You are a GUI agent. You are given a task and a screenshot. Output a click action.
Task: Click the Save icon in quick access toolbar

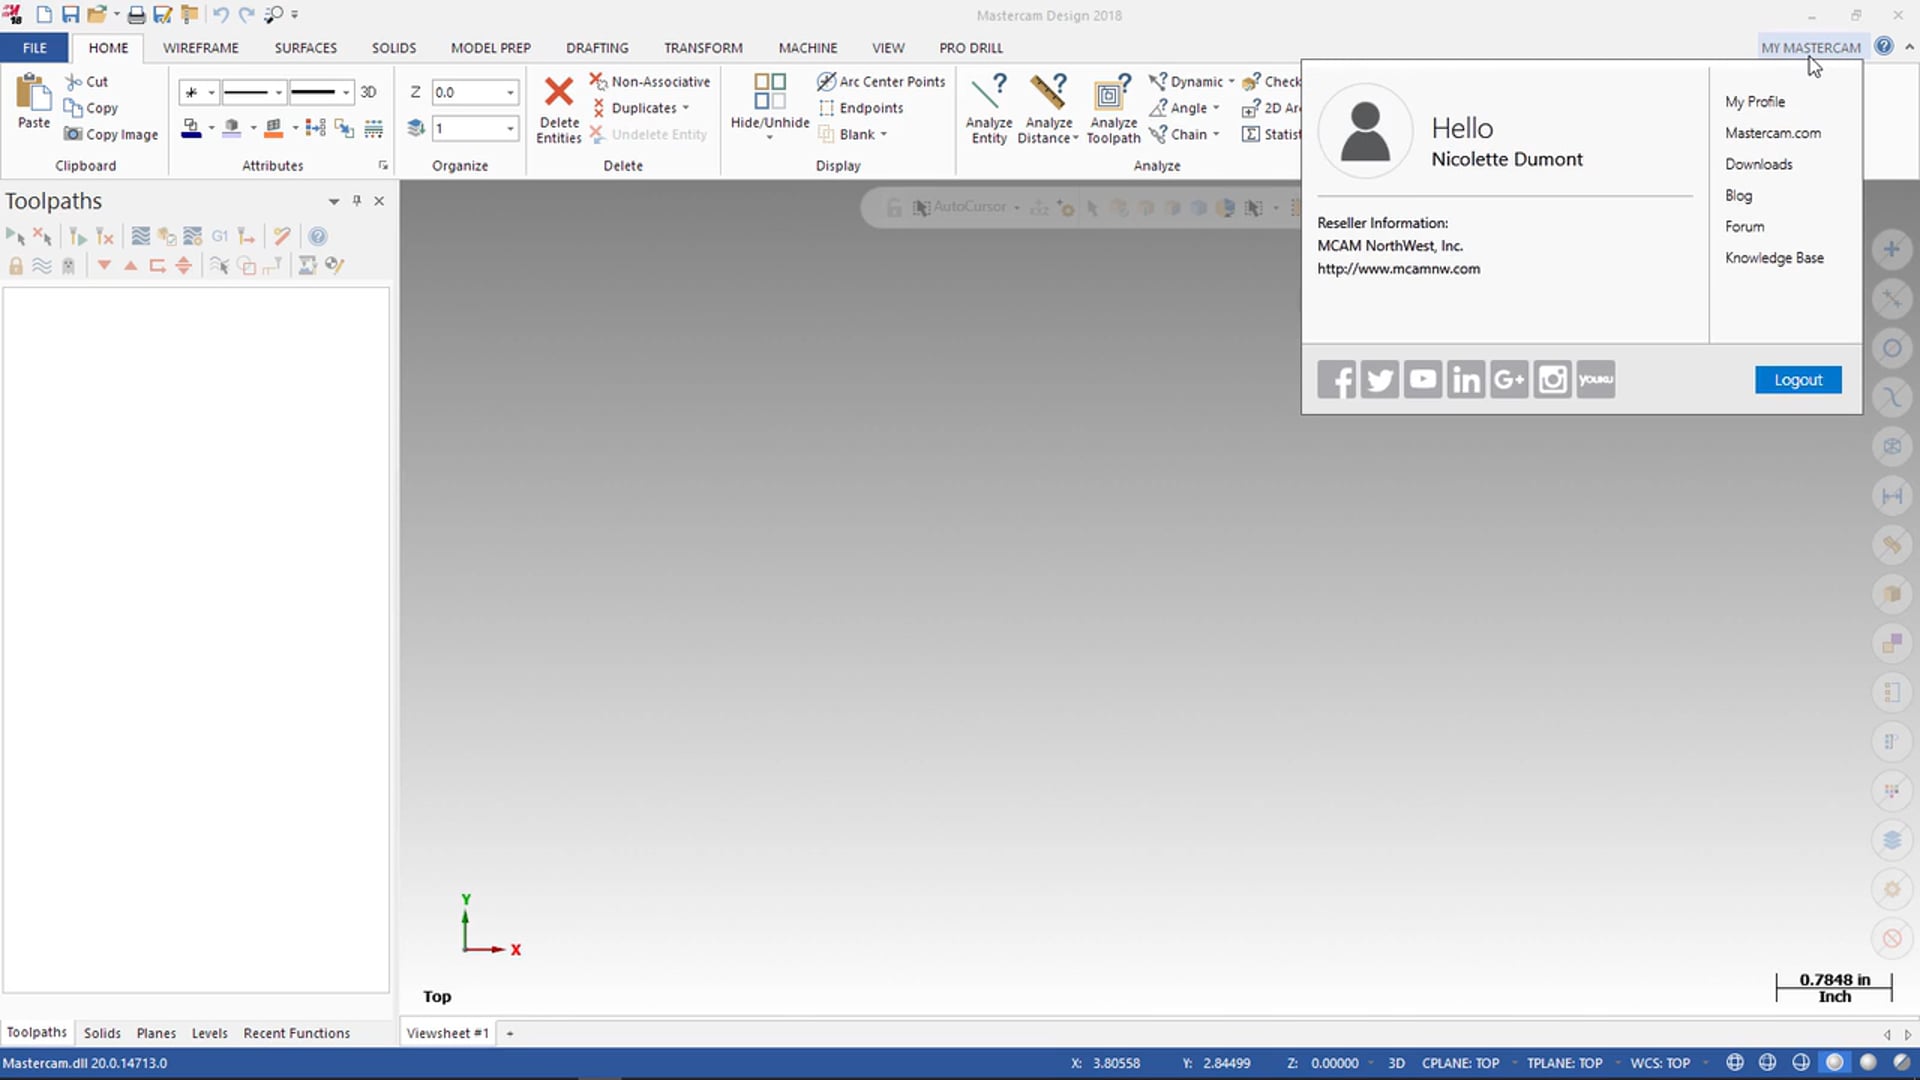click(x=70, y=15)
